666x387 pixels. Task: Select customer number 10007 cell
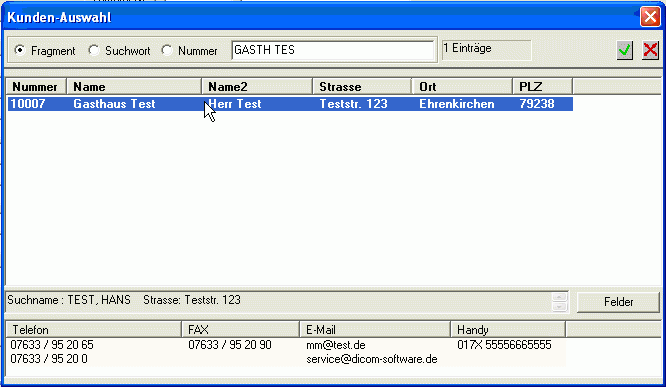28,104
